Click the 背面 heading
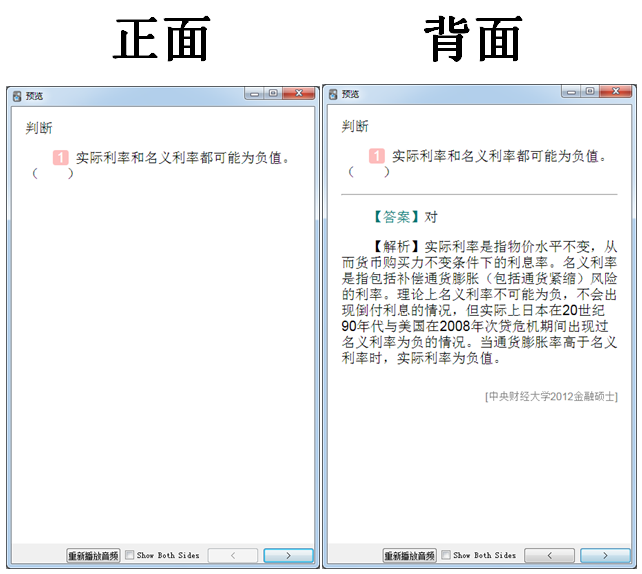 474,39
